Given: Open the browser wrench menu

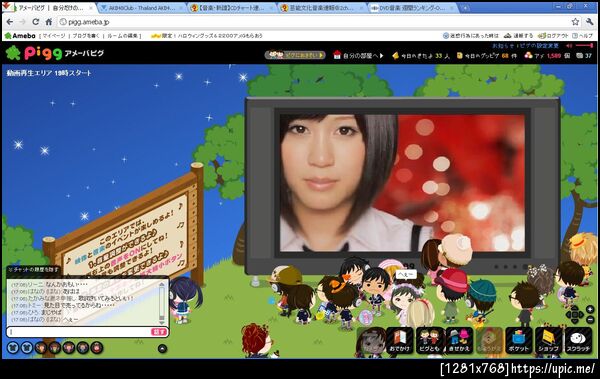Looking at the screenshot, I should [589, 22].
